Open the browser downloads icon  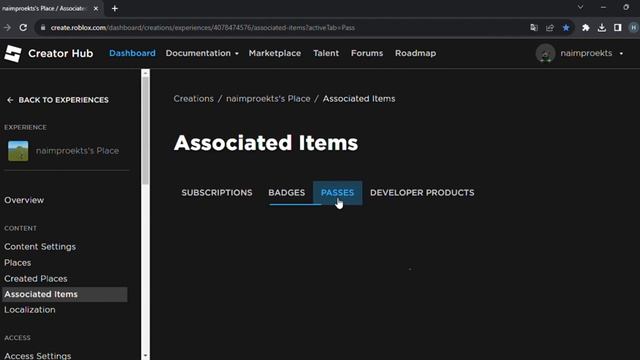coord(602,28)
